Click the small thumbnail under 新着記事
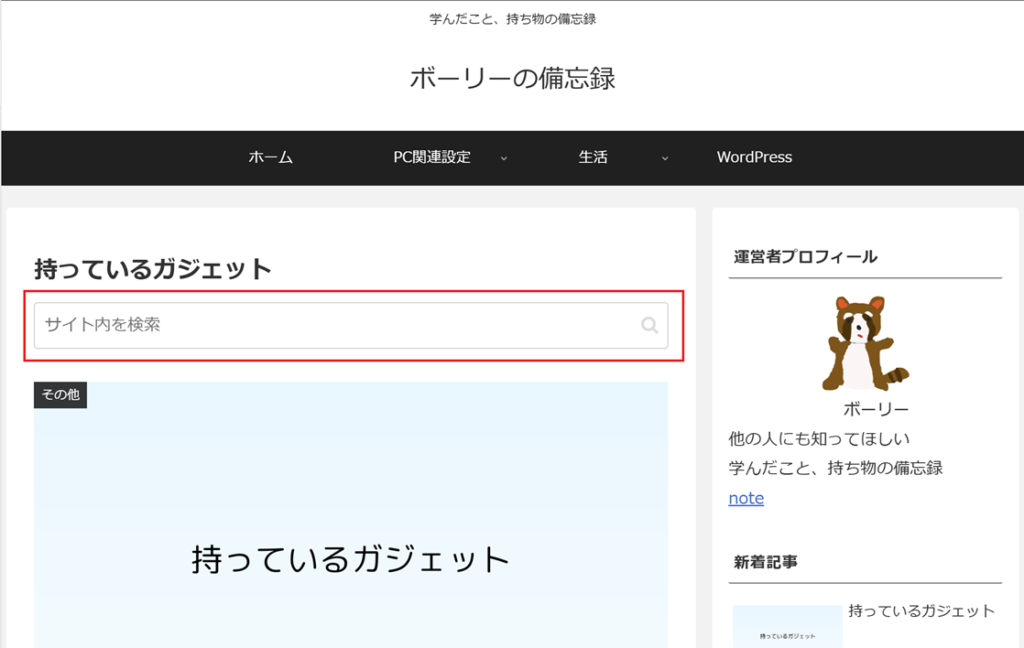 [787, 626]
